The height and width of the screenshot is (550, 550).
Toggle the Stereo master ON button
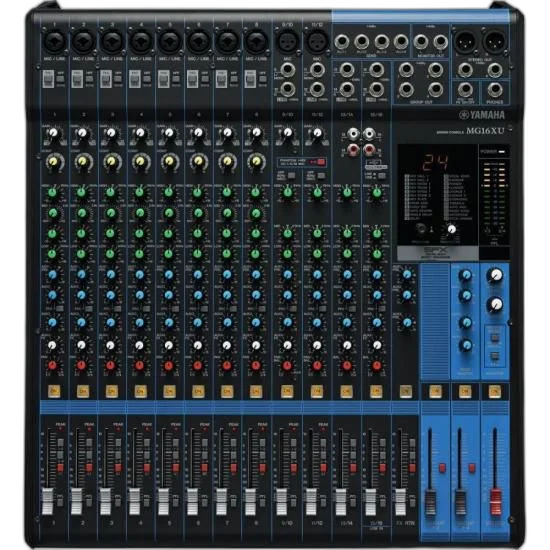[x=495, y=391]
